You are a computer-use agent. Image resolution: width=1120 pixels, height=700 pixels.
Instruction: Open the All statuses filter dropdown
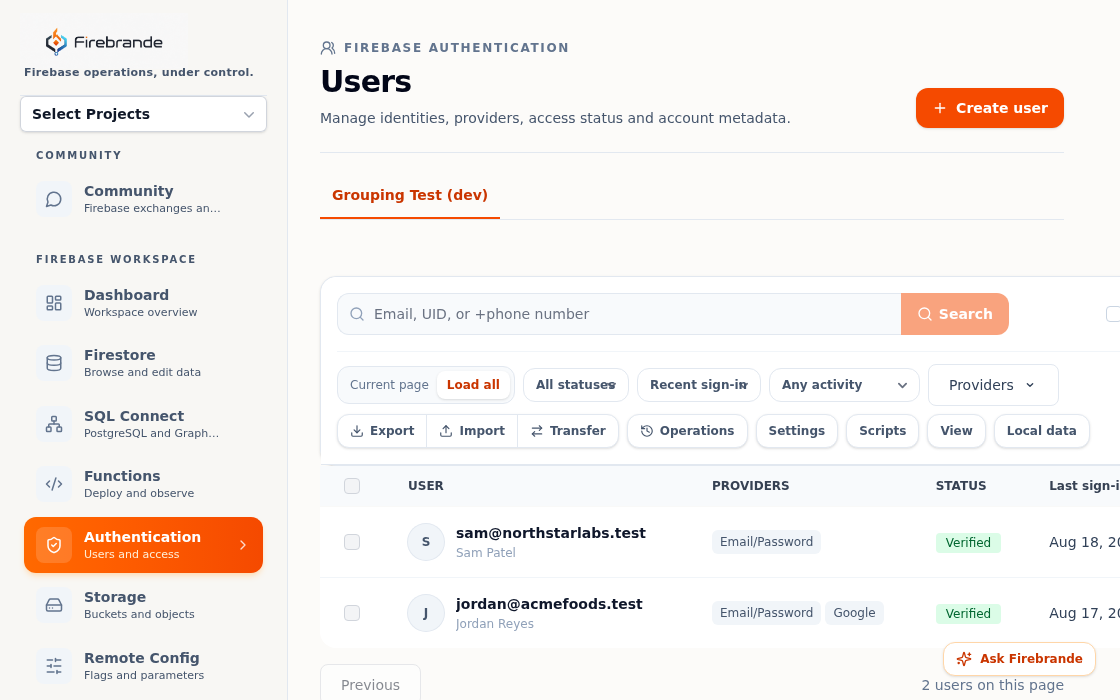[576, 385]
